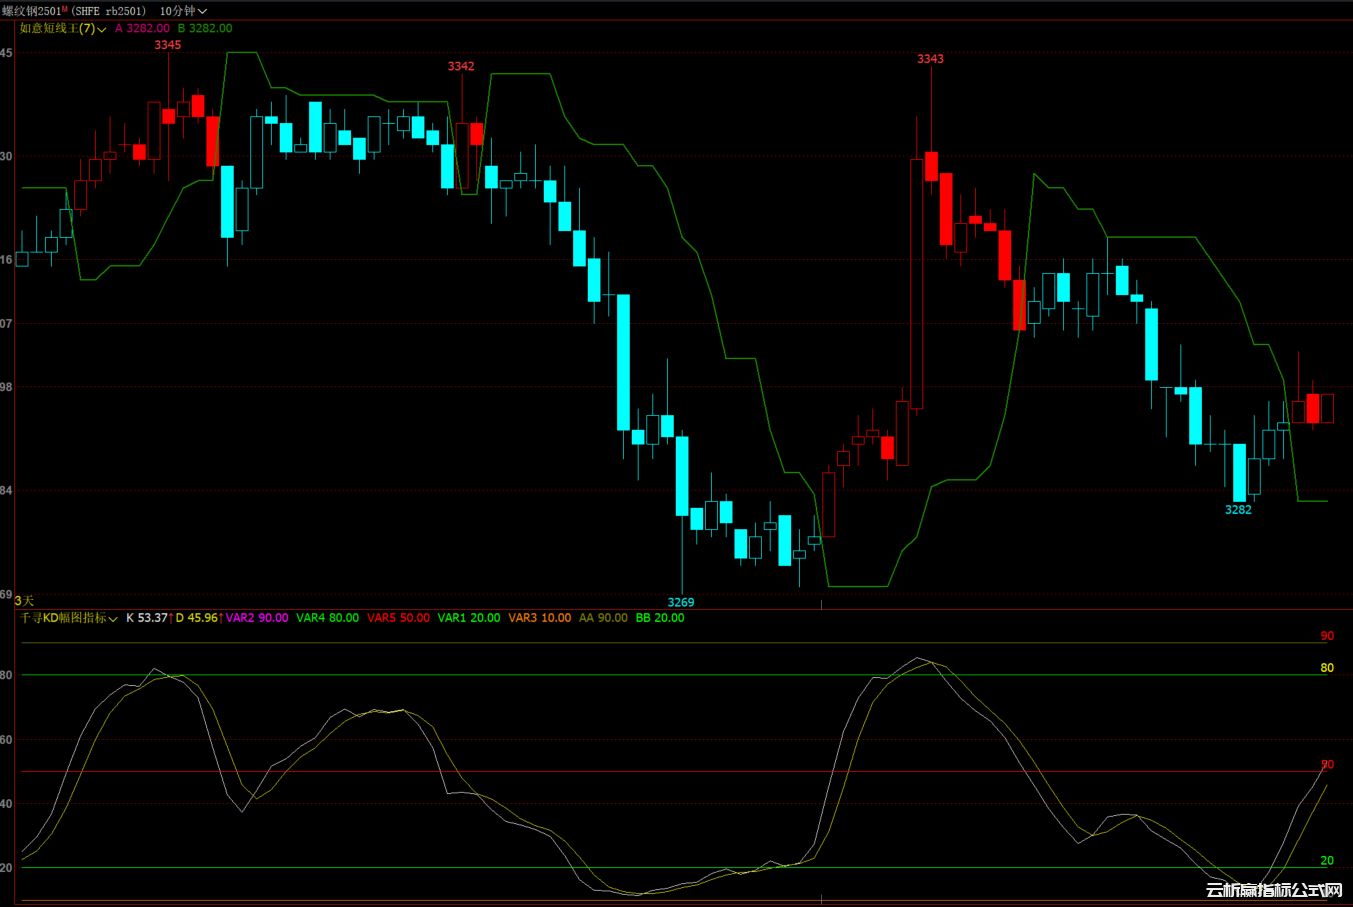Click the AA 90.00 label

pyautogui.click(x=604, y=618)
